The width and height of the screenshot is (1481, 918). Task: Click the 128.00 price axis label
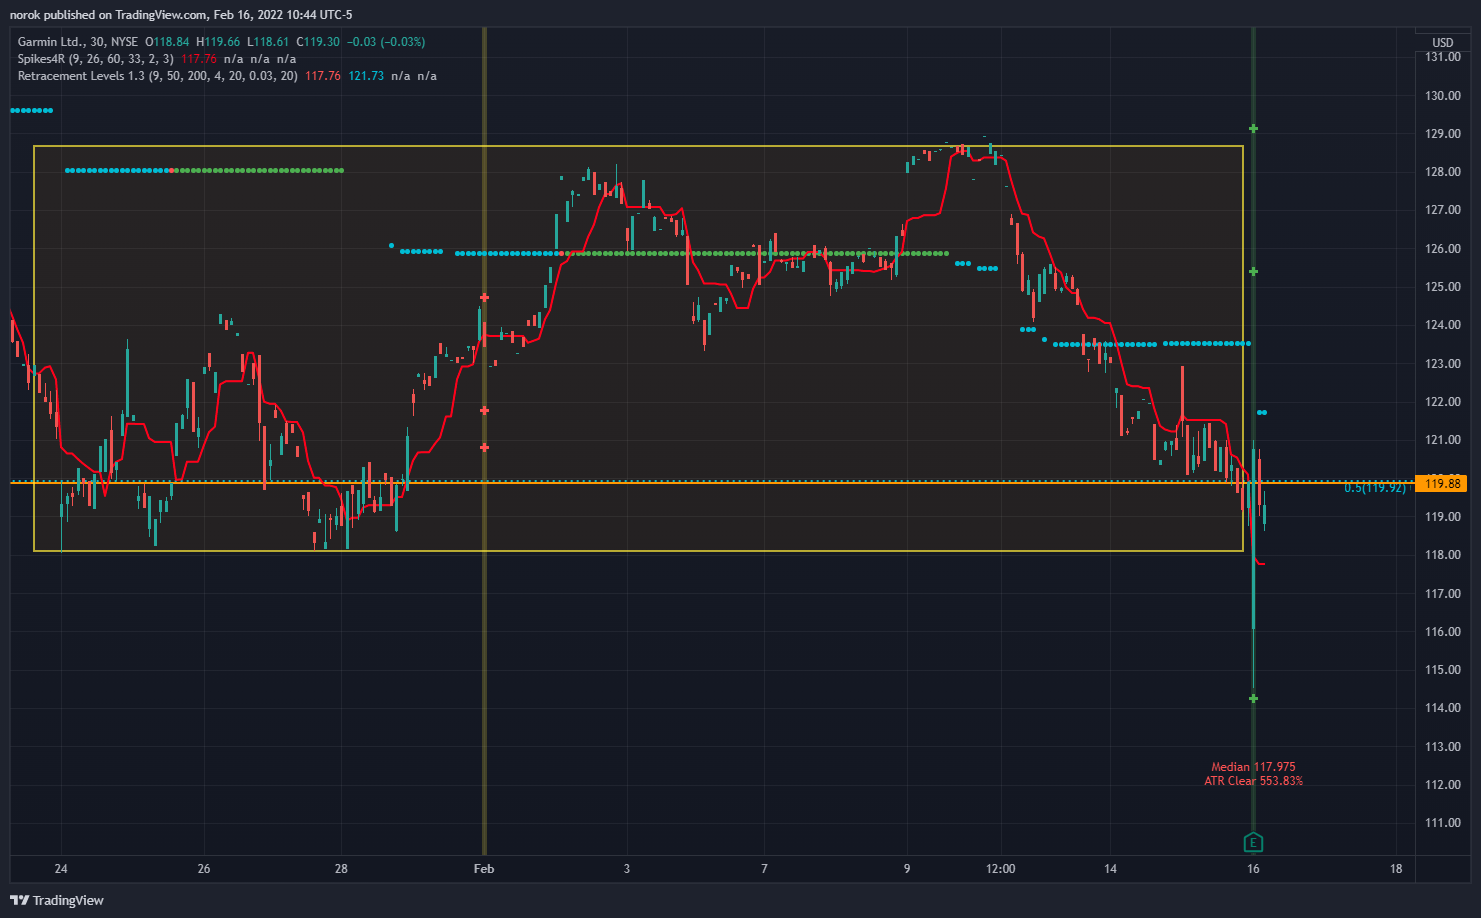[1443, 172]
